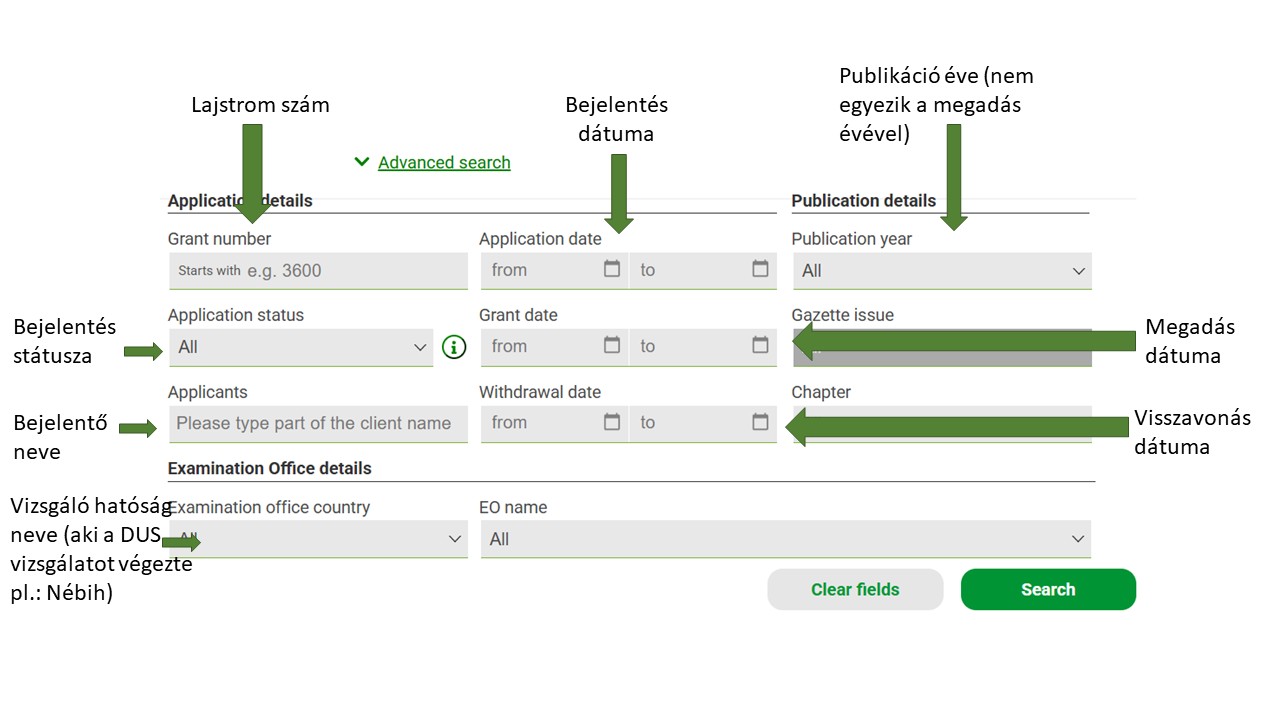Viewport: 1280px width, 720px height.
Task: Click the Grant date 'from' field
Action: click(554, 346)
